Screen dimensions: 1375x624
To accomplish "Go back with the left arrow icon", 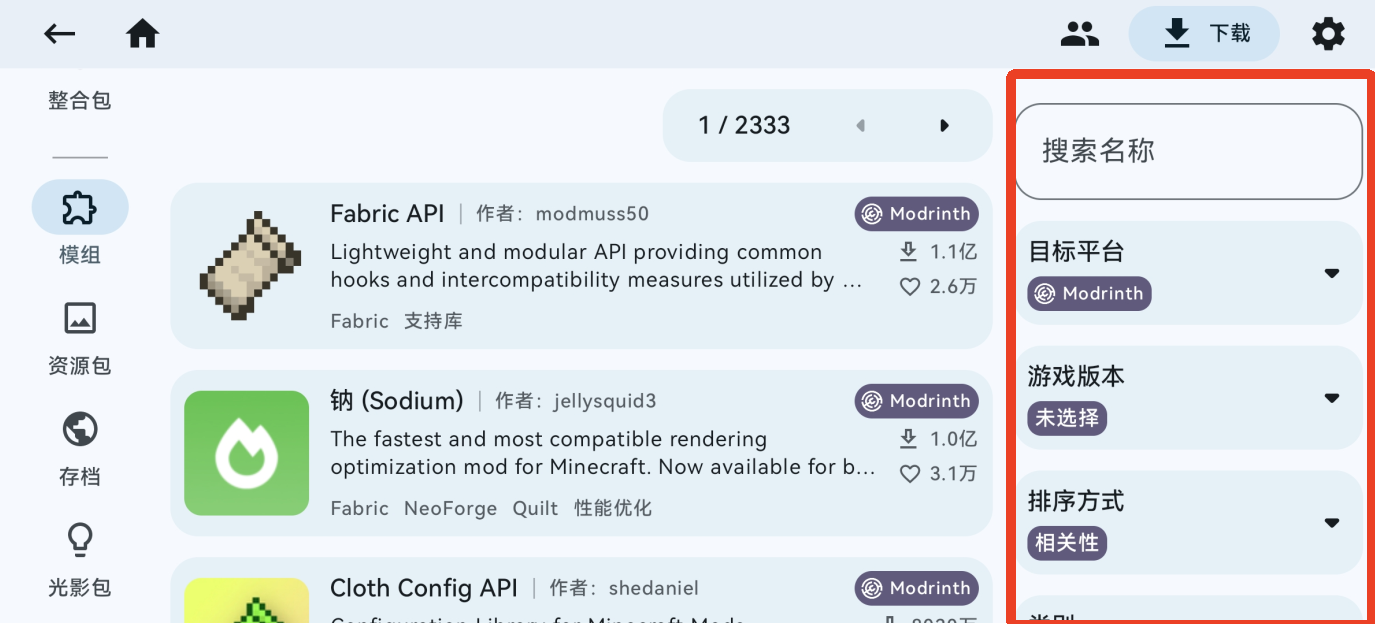I will click(x=59, y=34).
